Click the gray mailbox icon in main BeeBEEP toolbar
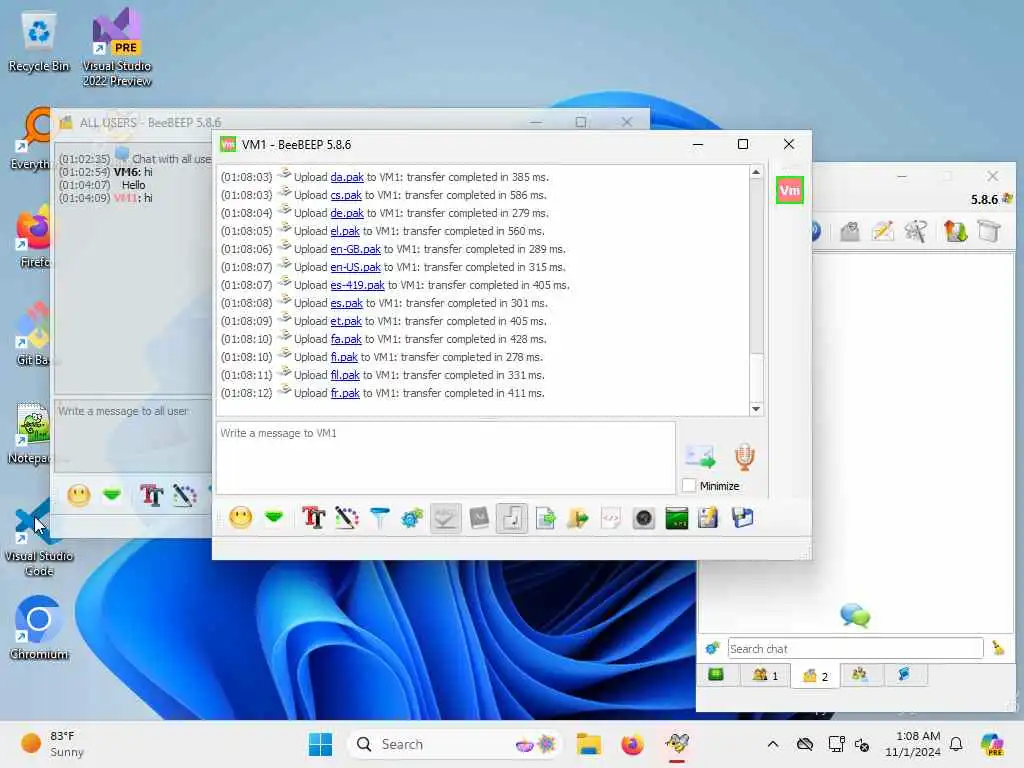 (850, 231)
